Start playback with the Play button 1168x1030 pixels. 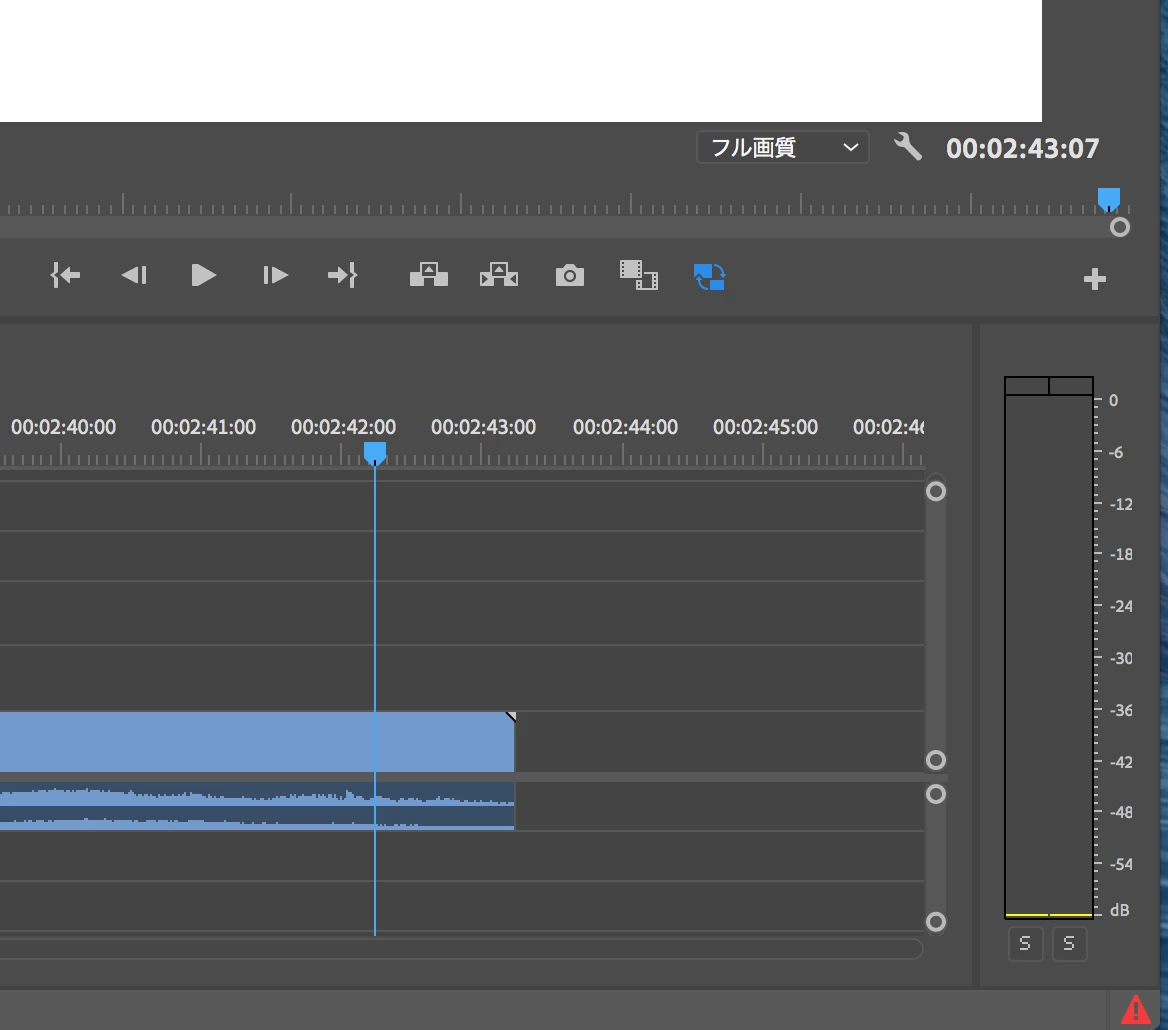click(203, 276)
